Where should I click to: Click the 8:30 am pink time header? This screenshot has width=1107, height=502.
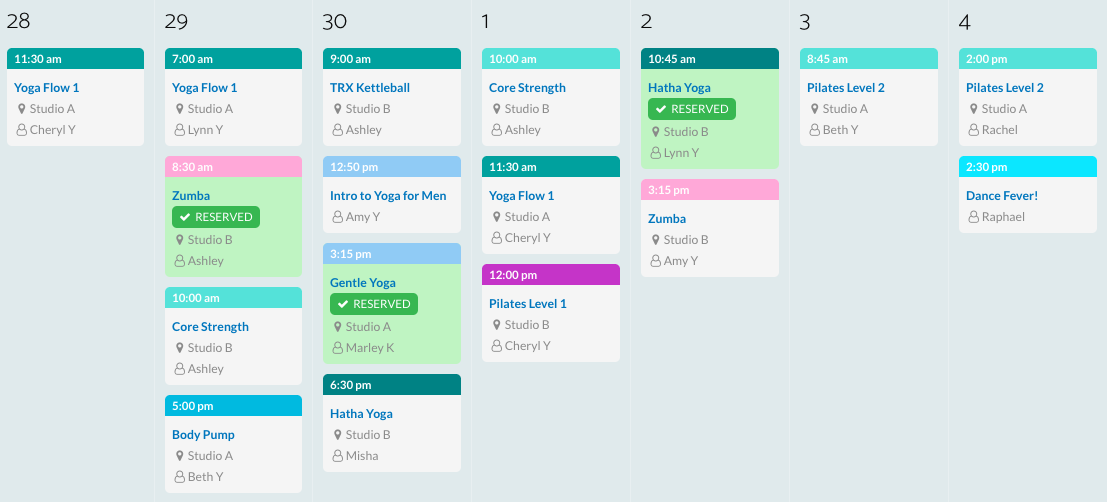click(233, 167)
